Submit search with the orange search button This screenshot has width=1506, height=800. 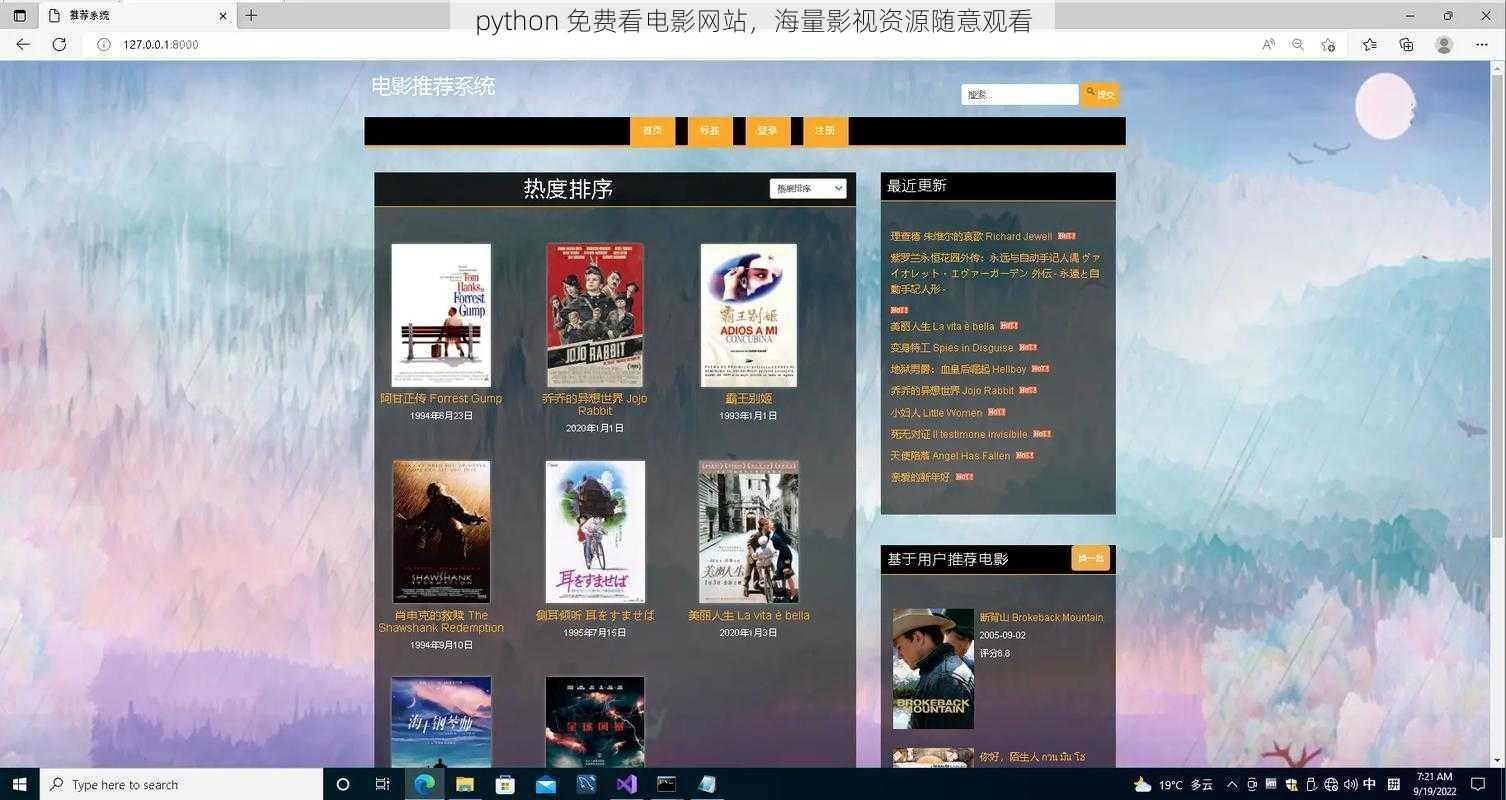tap(1099, 94)
